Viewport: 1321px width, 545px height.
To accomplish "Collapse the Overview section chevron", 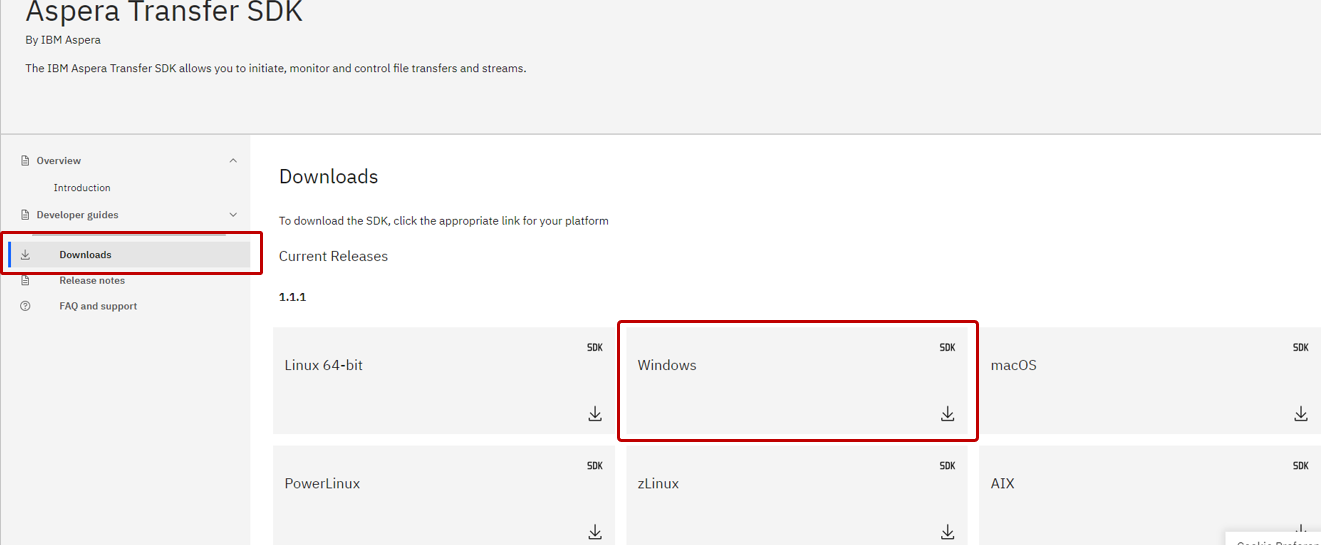I will click(x=233, y=161).
